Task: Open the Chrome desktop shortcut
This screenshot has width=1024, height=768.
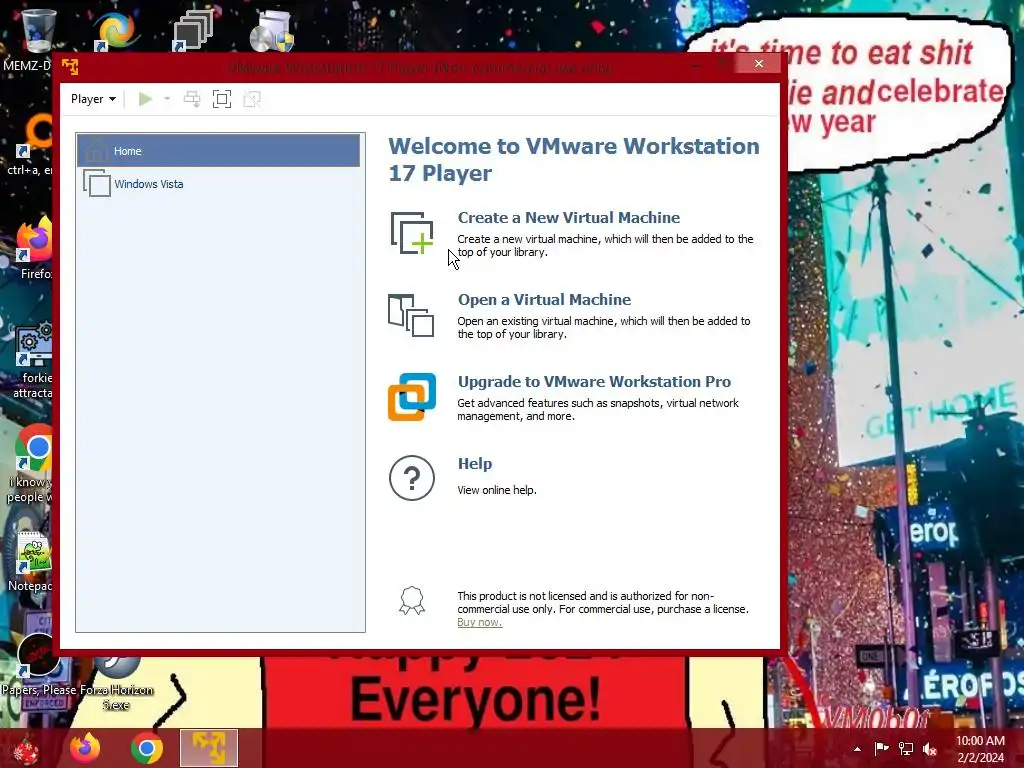Action: pos(34,449)
